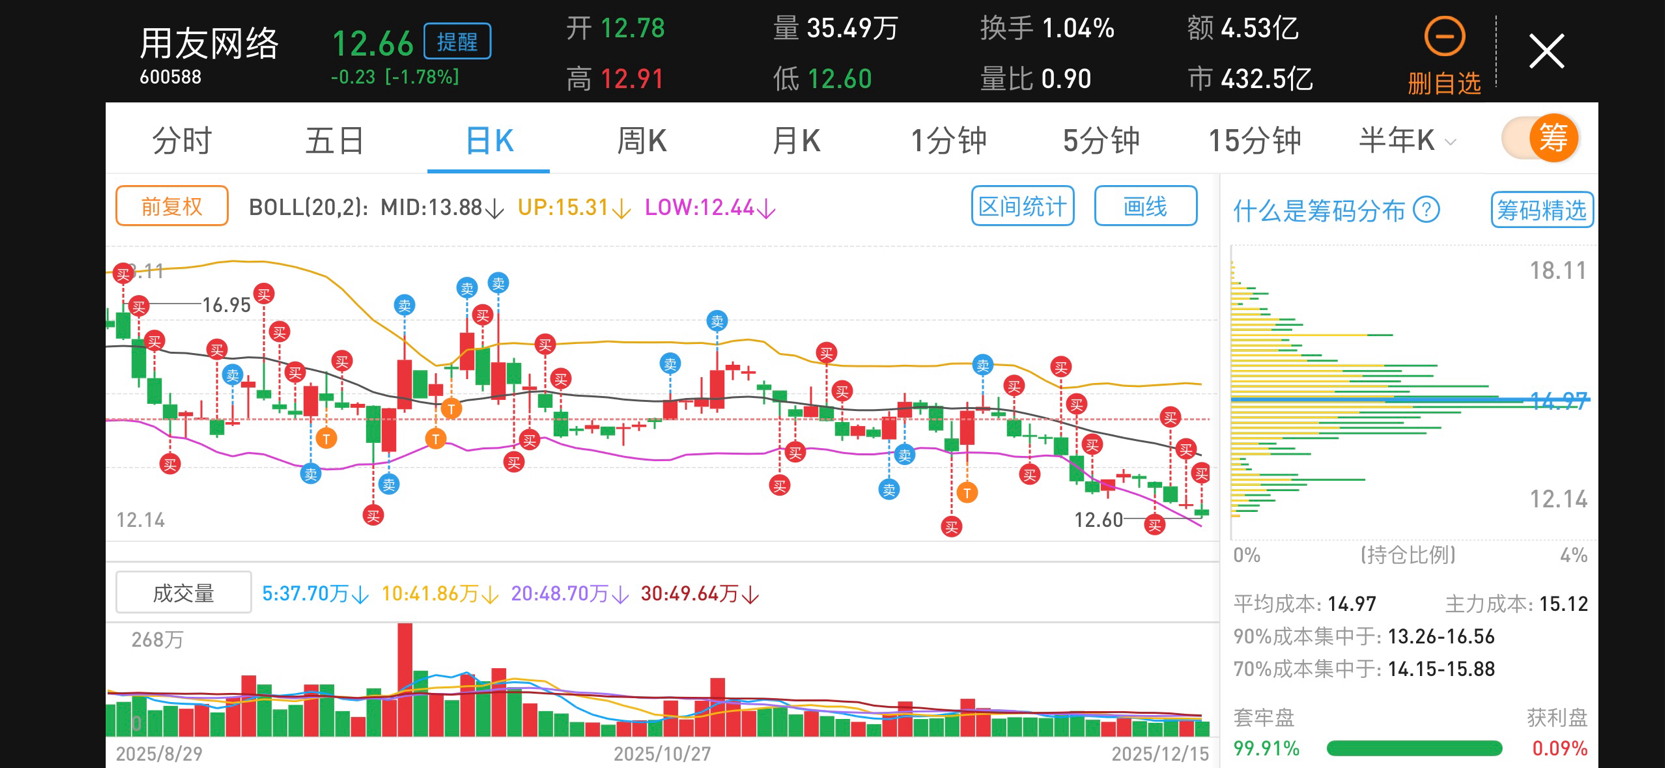This screenshot has width=1665, height=769.
Task: Click the 删自选 remove-from-watchlist minus icon
Action: tap(1444, 38)
